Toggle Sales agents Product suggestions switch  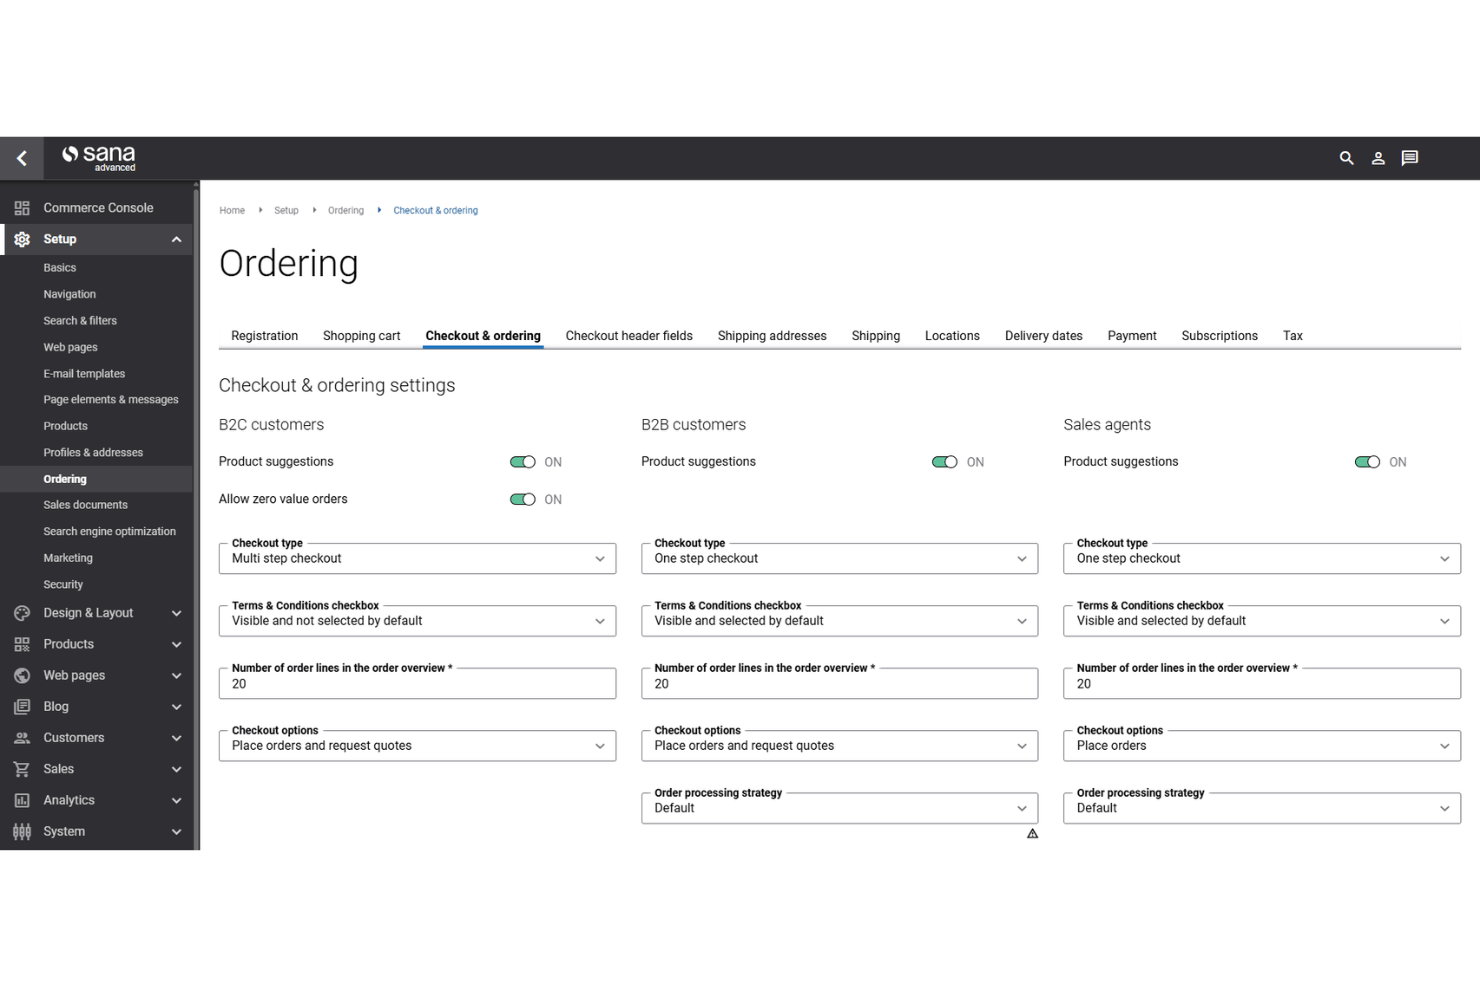[1367, 462]
